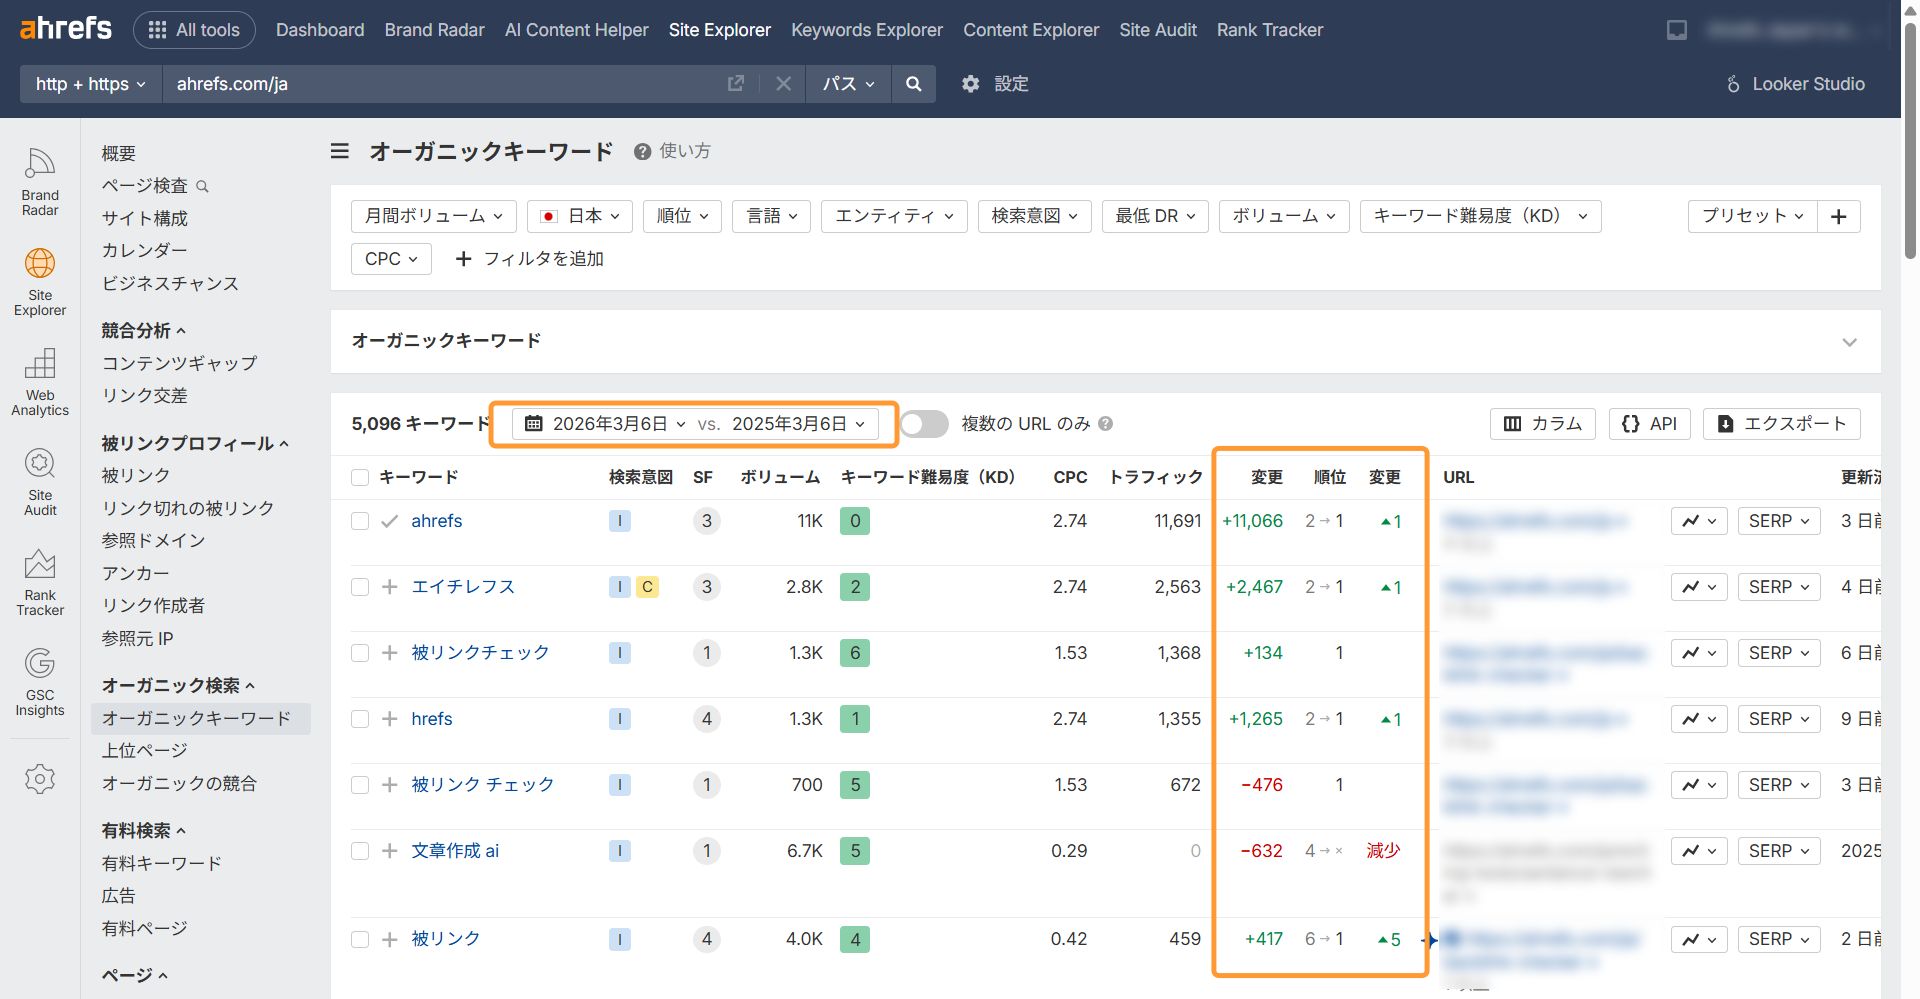Open the http + https protocol dropdown
The width and height of the screenshot is (1920, 999).
tap(89, 84)
